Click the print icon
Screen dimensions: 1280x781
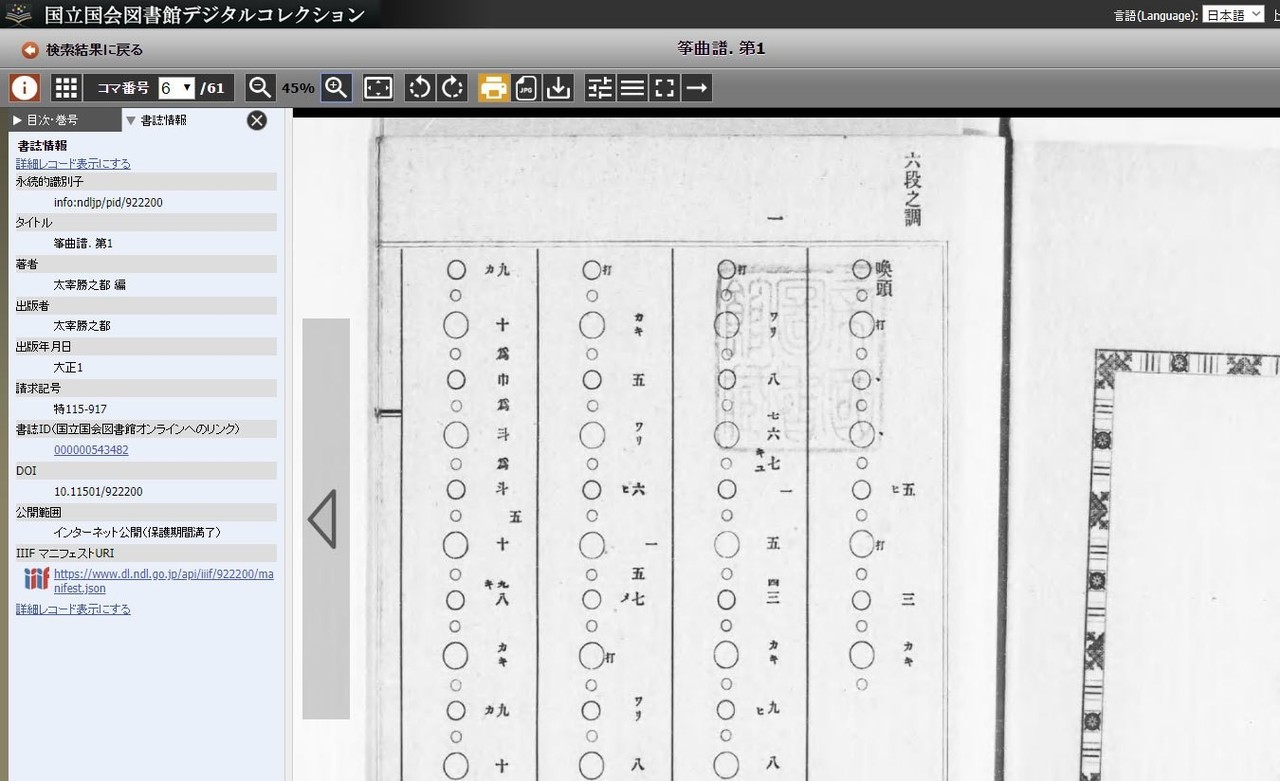tap(493, 88)
